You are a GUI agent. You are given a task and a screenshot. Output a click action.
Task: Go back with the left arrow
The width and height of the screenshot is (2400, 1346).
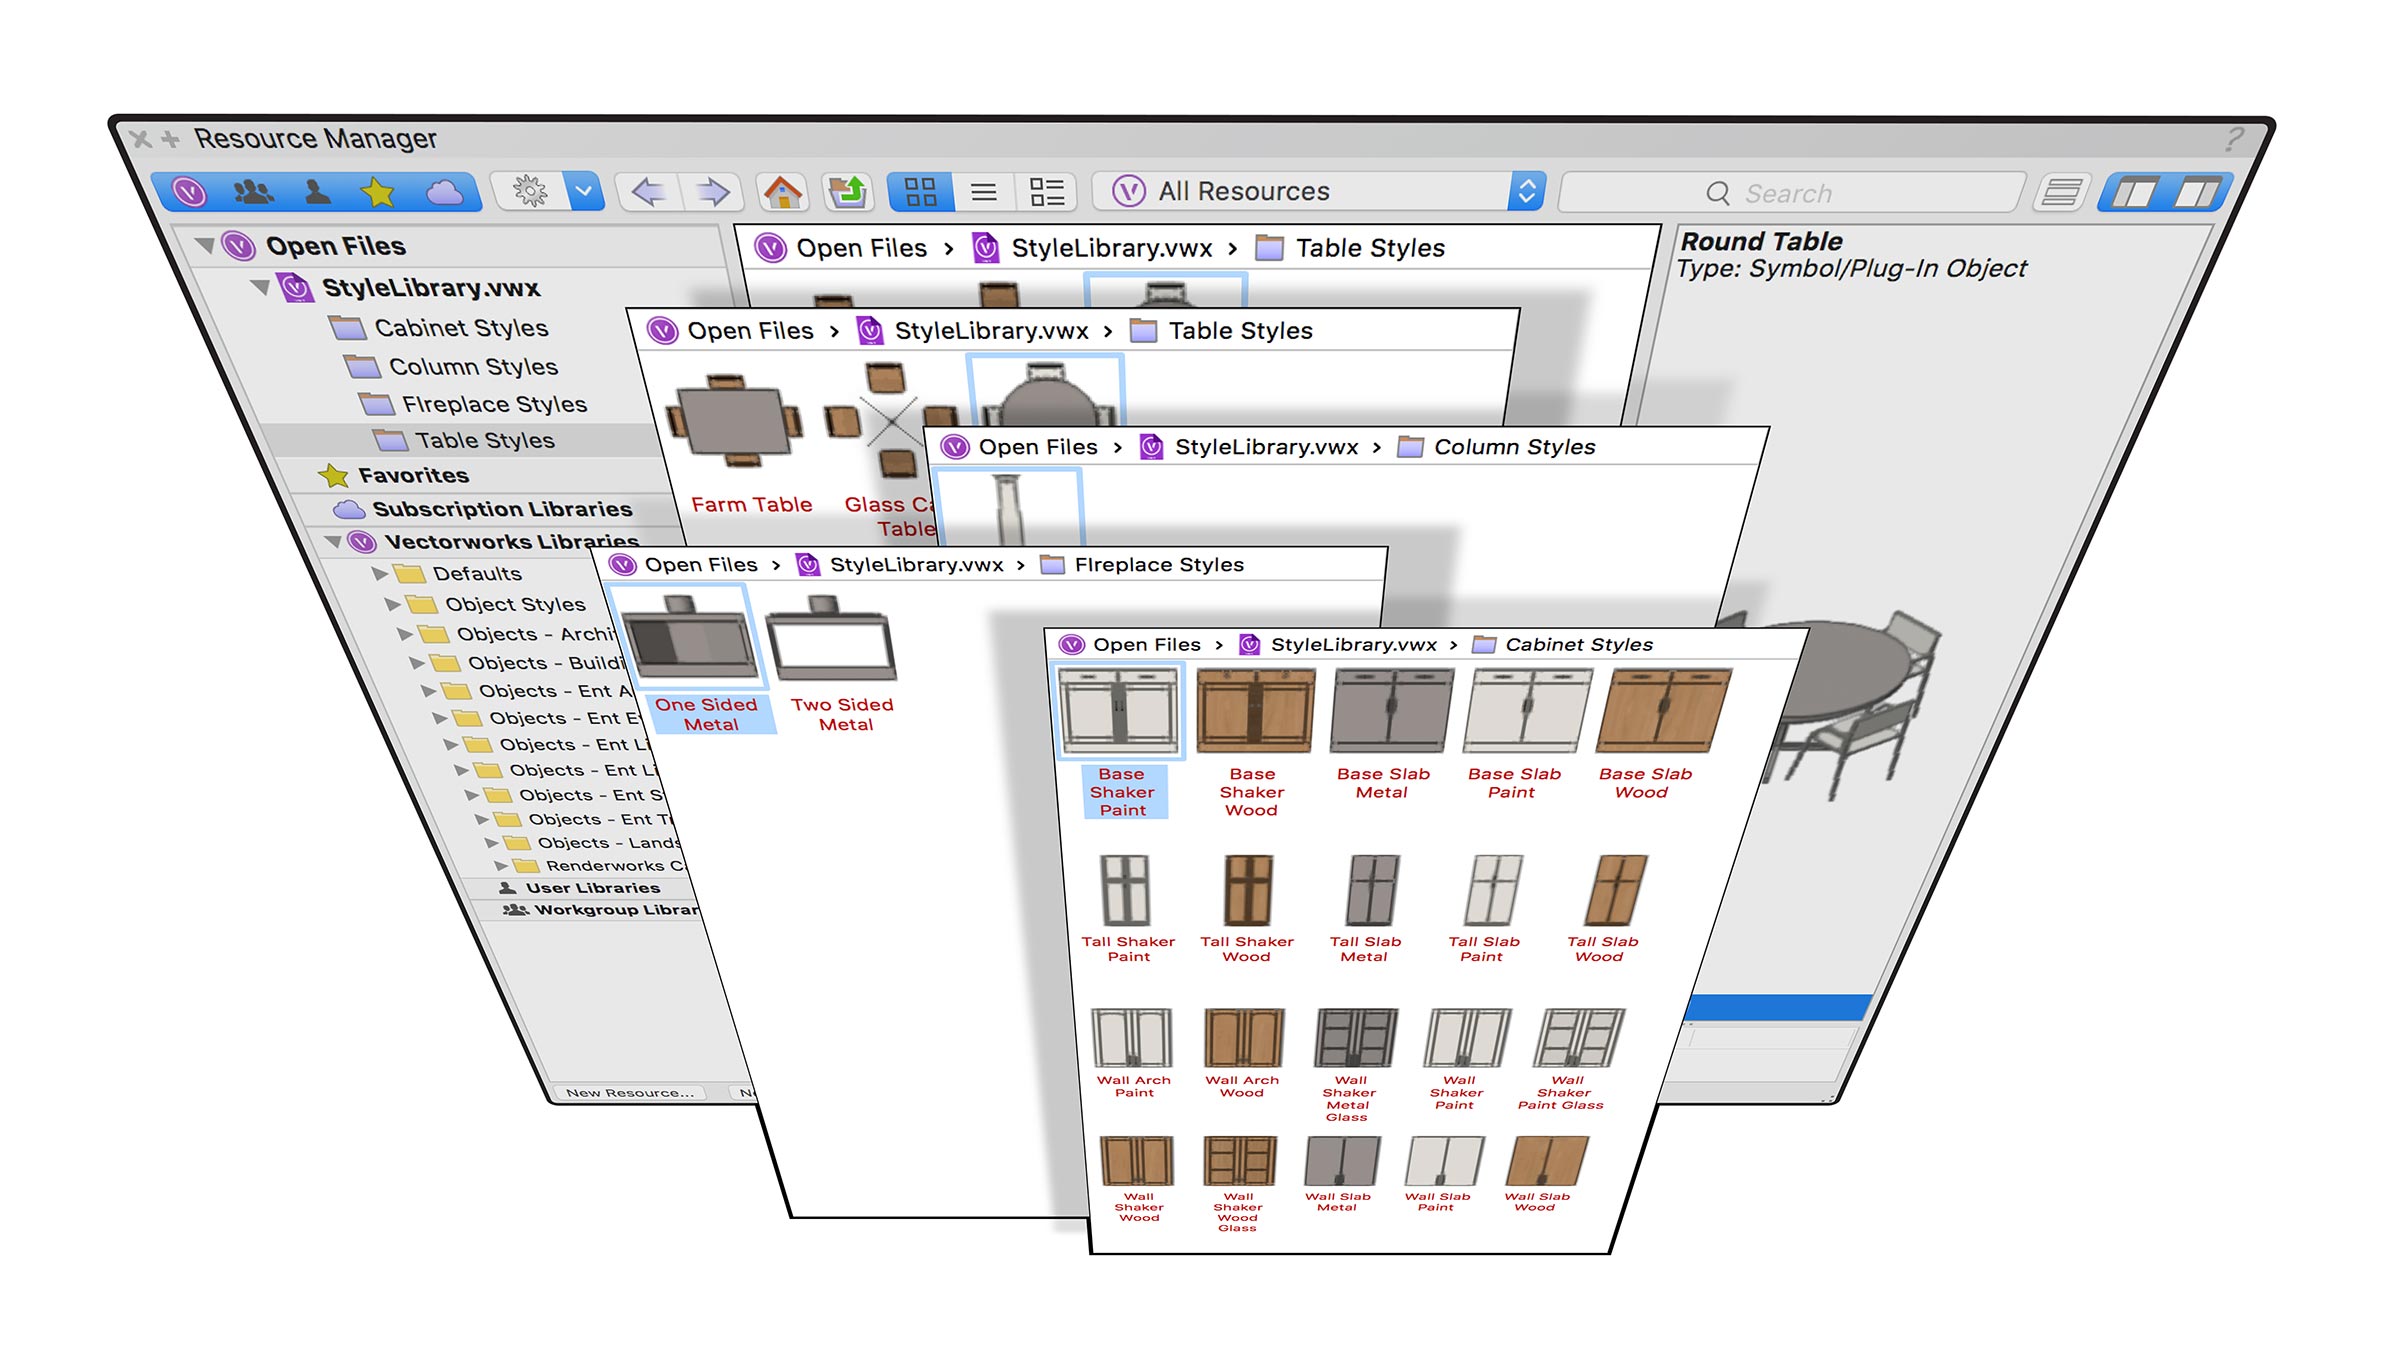point(648,191)
